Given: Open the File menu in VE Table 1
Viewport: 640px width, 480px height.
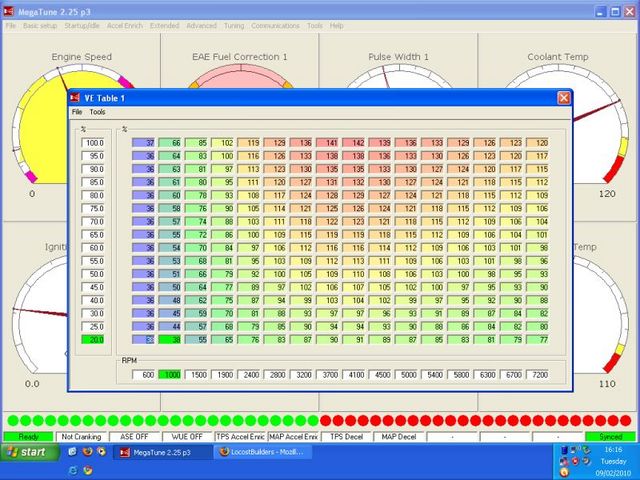Looking at the screenshot, I should (76, 112).
